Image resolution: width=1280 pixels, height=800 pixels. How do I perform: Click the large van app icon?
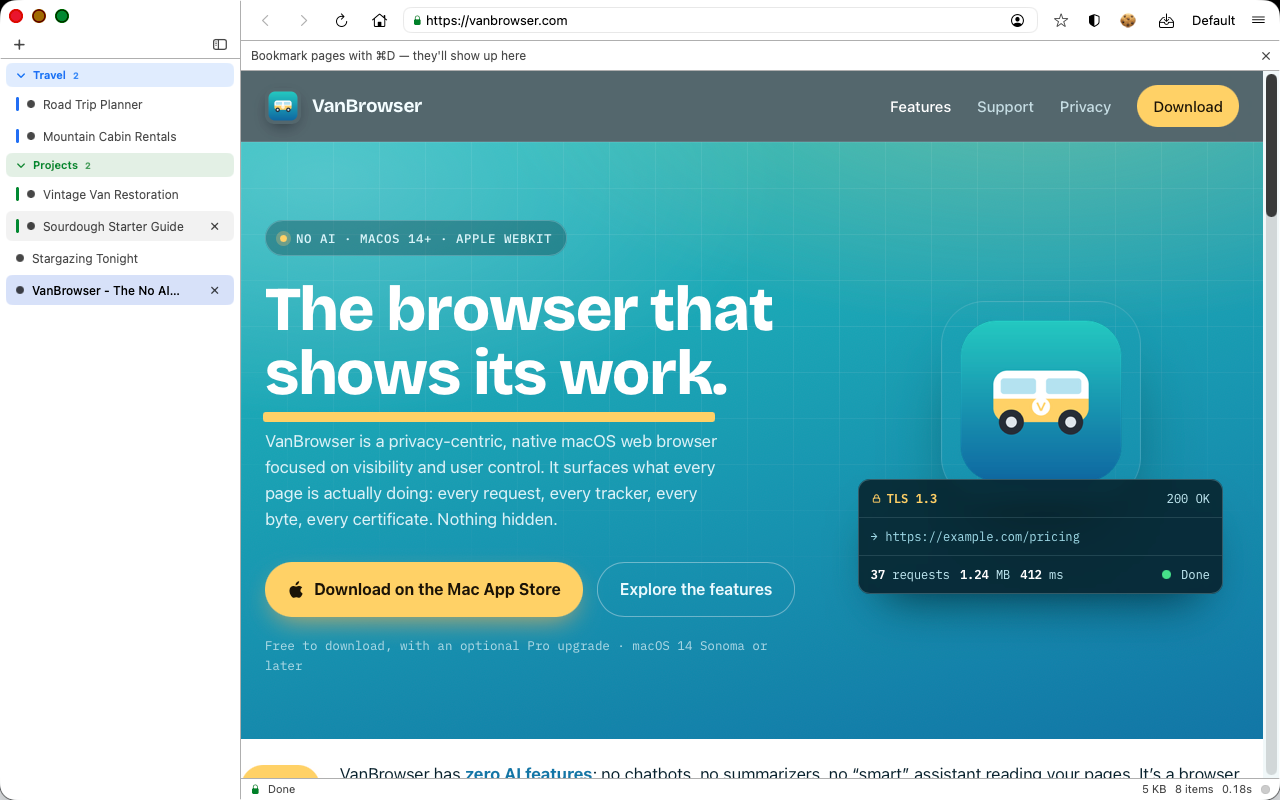point(1041,400)
